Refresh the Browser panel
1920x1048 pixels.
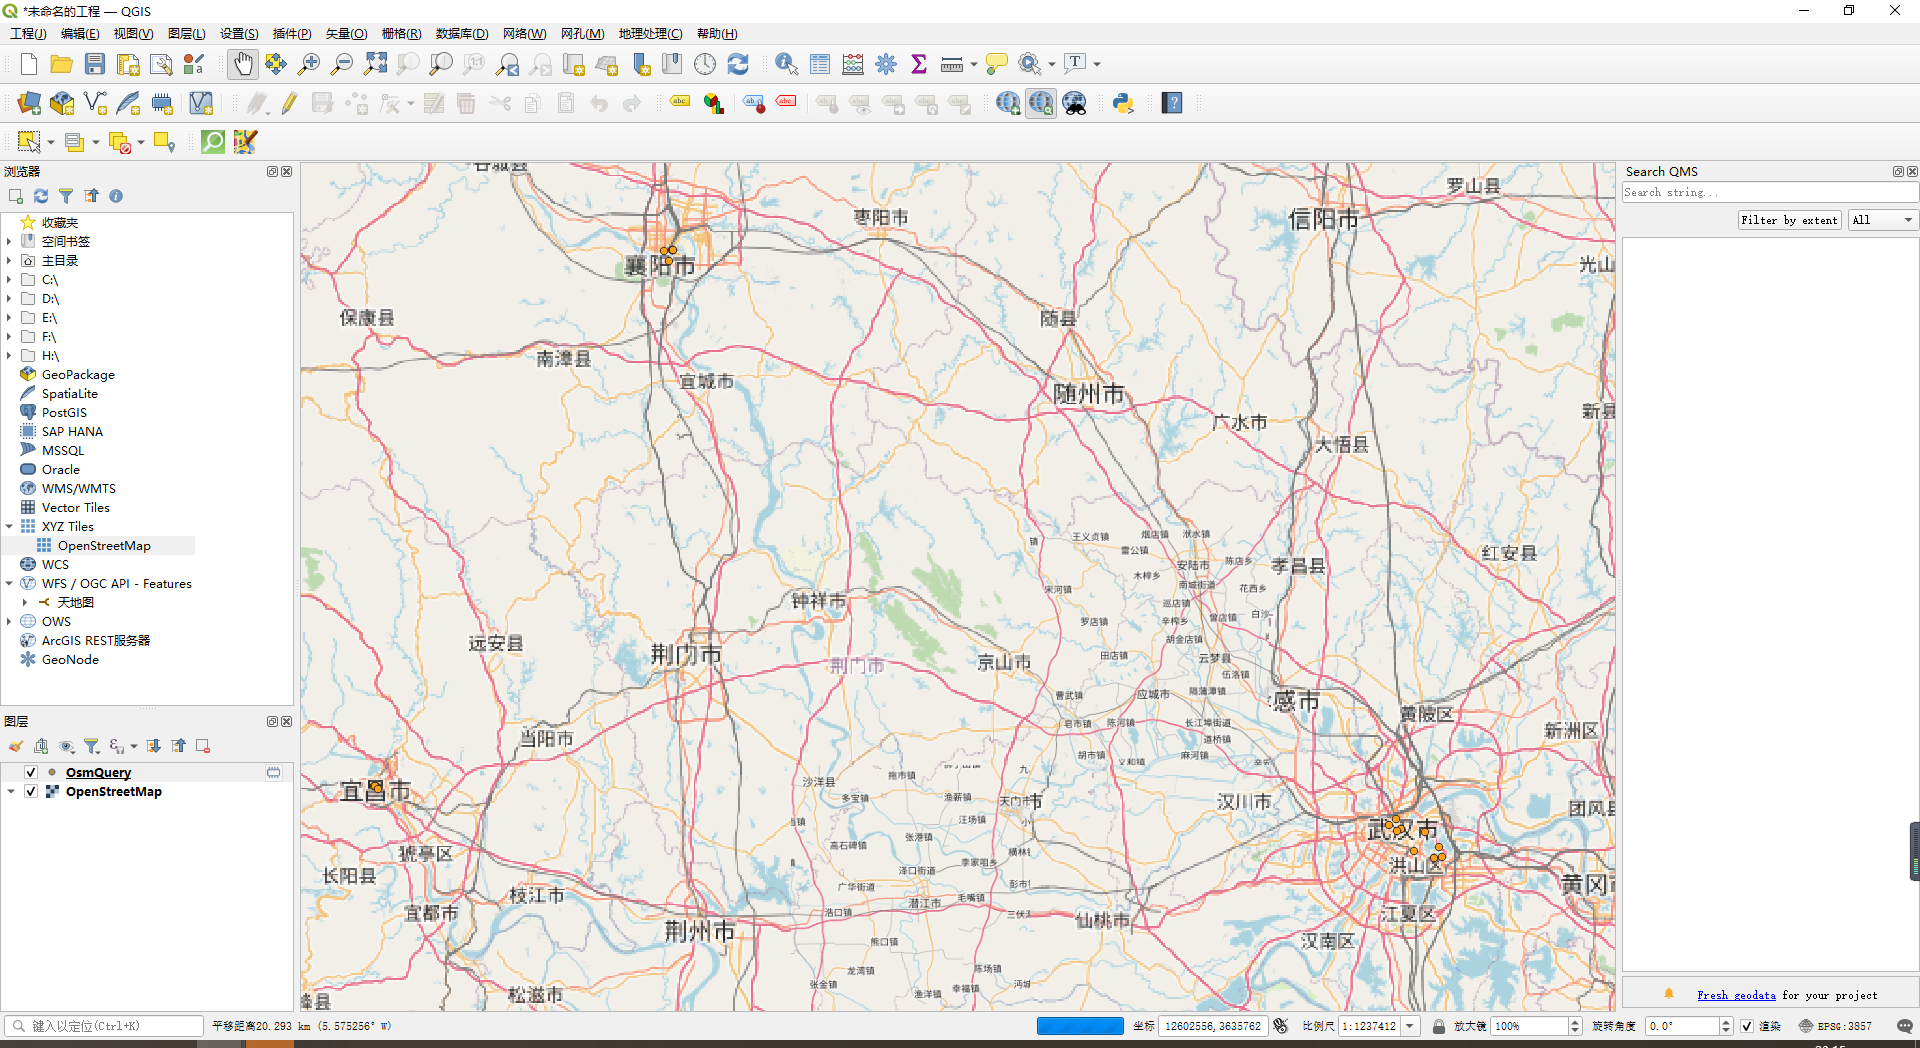41,196
